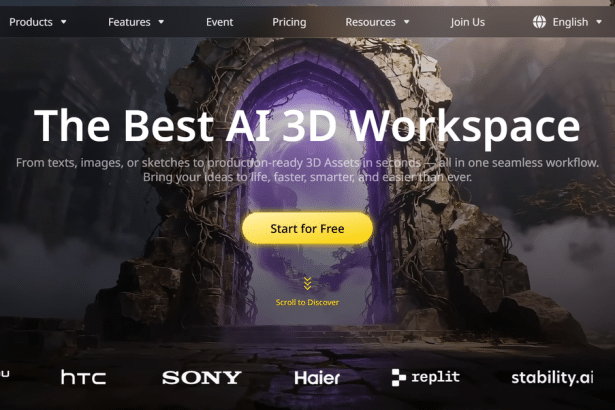Screen dimensions: 615x410
Task: Click the 'From texts, images, or sketches' line
Action: tap(307, 162)
